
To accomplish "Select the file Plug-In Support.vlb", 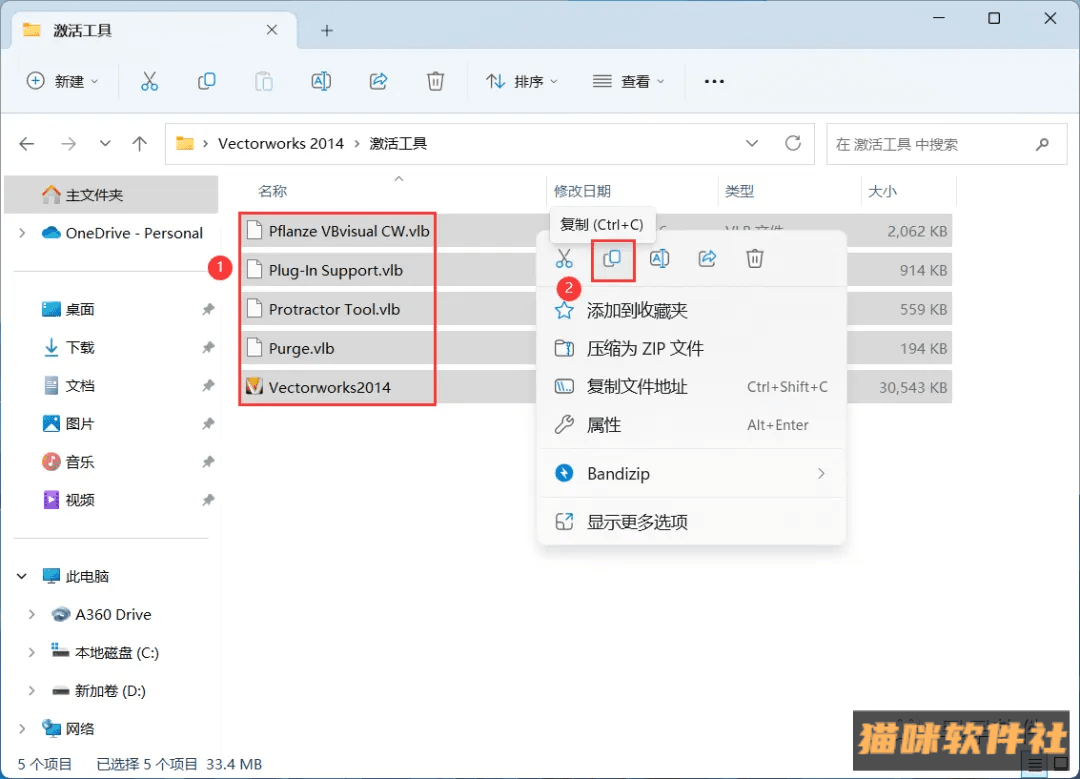I will 335,270.
